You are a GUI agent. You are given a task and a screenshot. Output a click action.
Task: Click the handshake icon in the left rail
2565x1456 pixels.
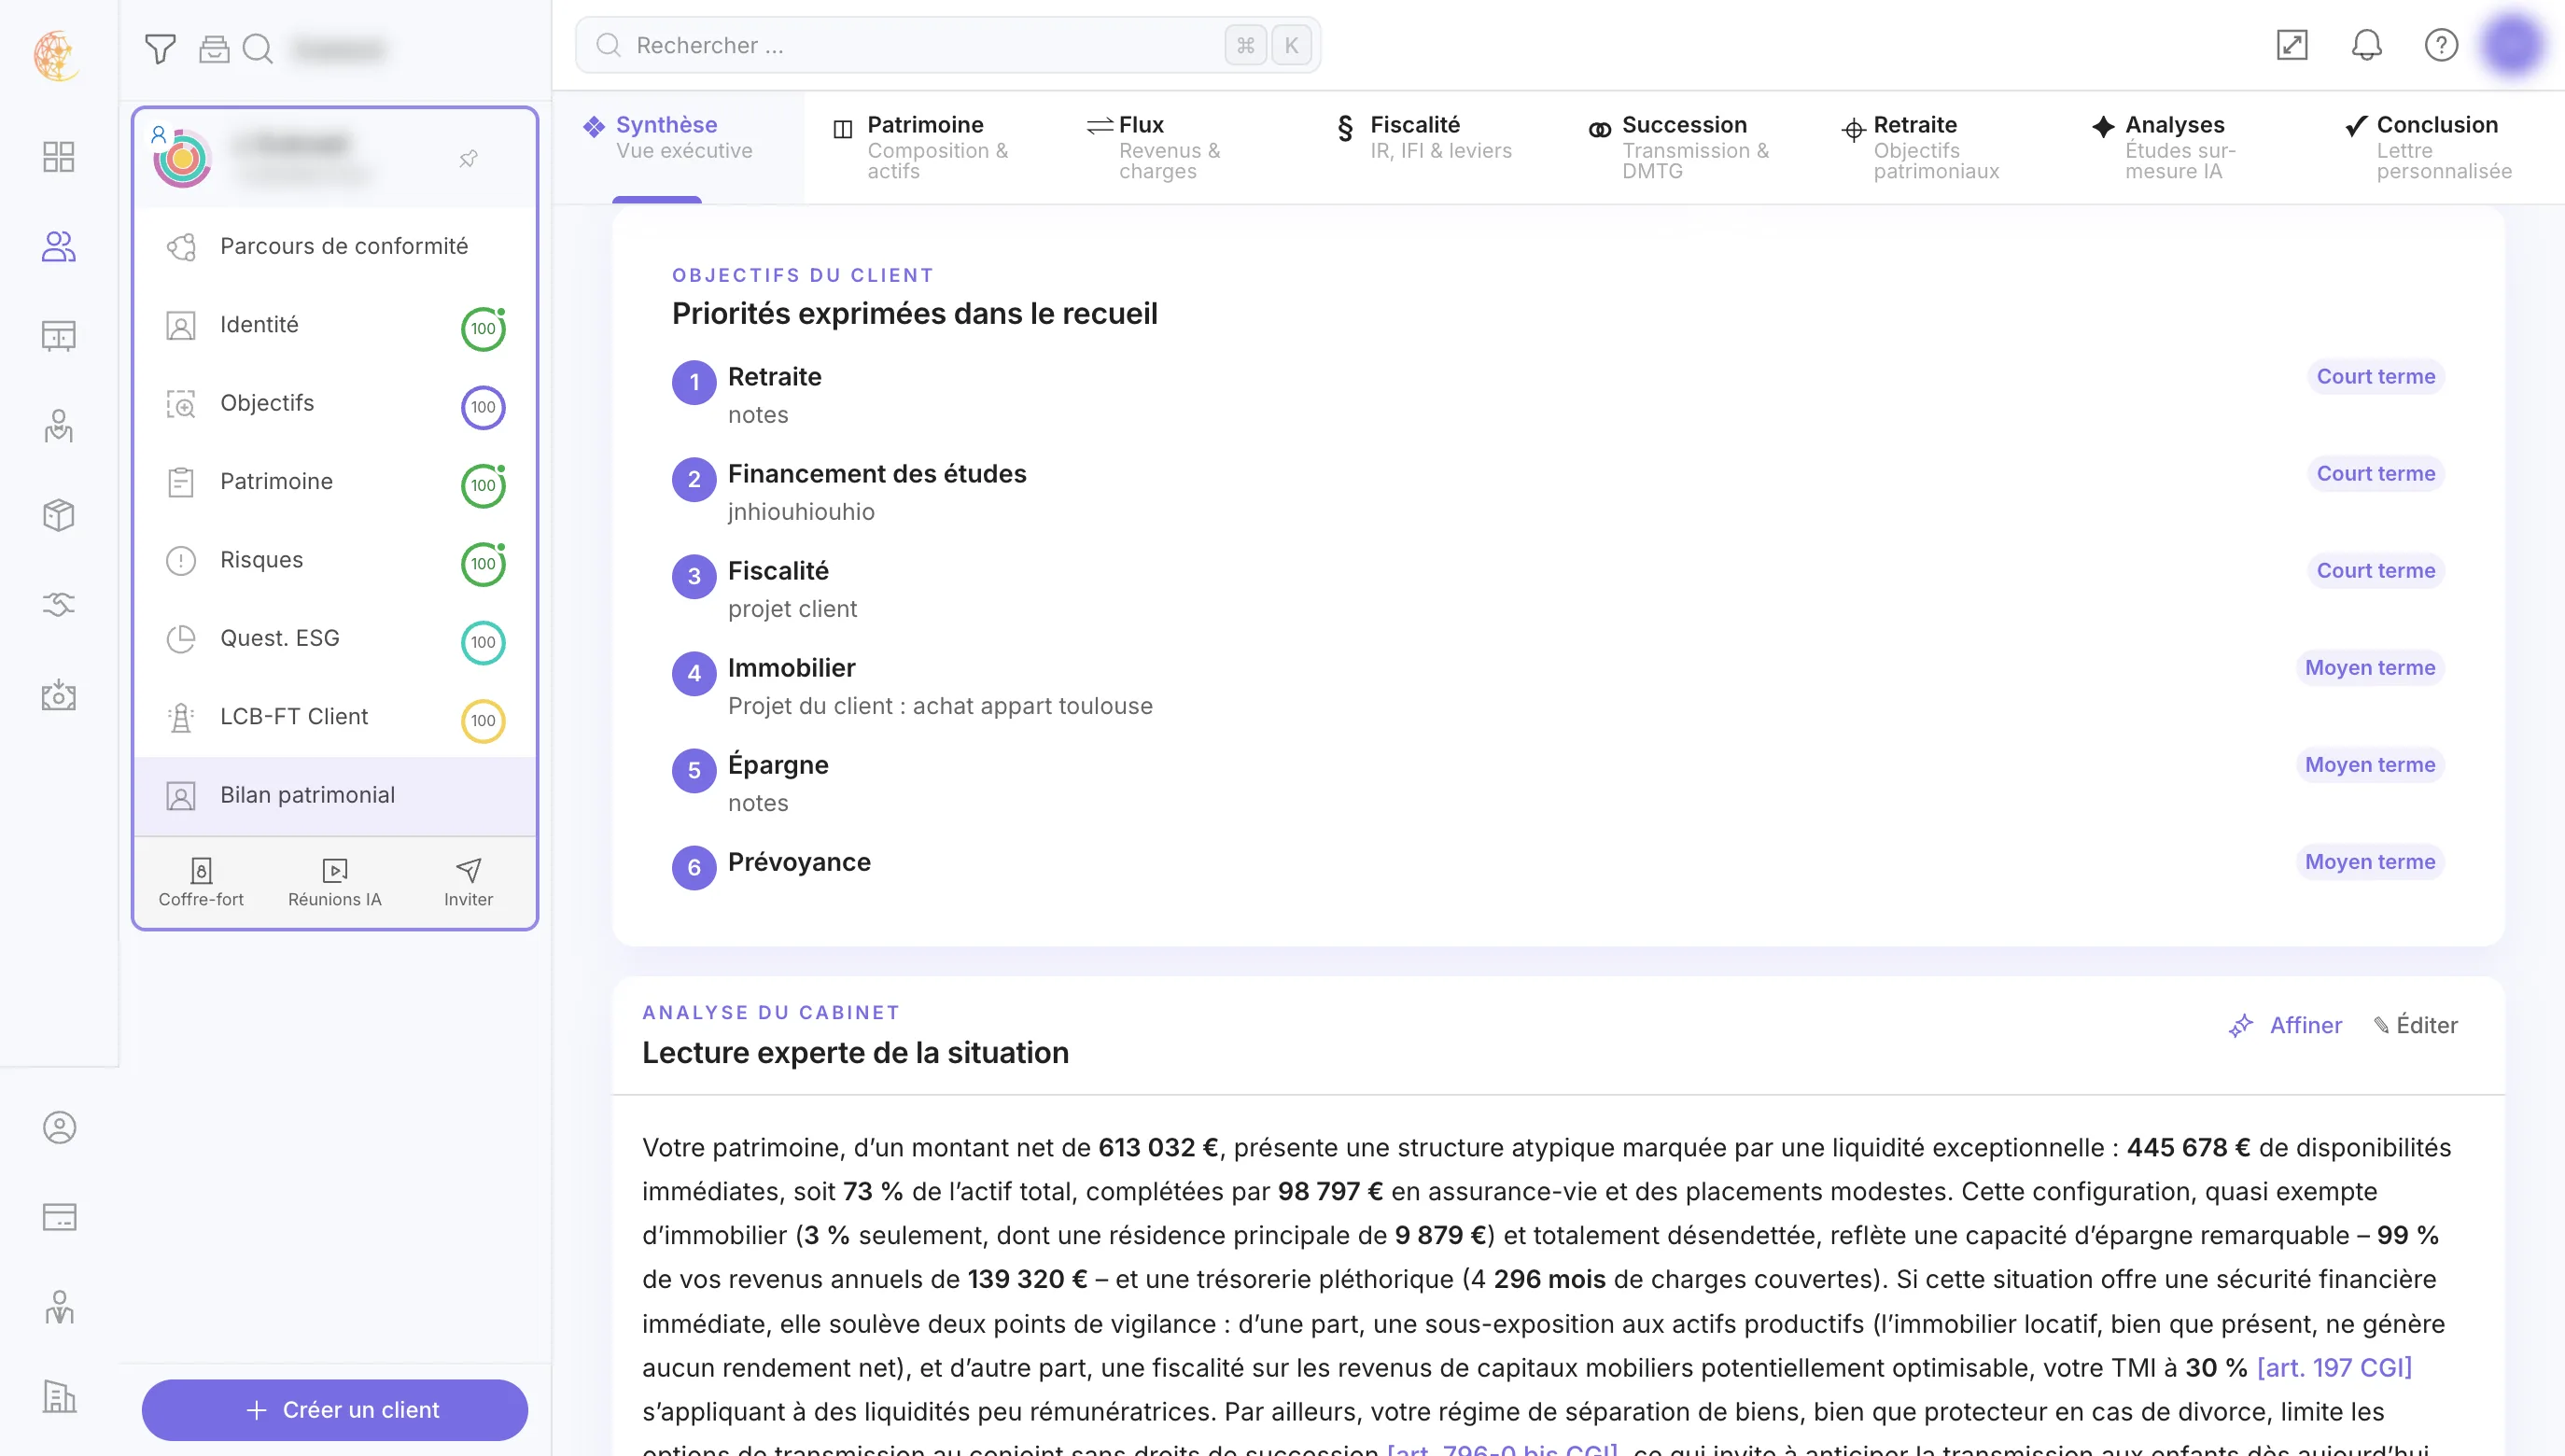coord(59,604)
